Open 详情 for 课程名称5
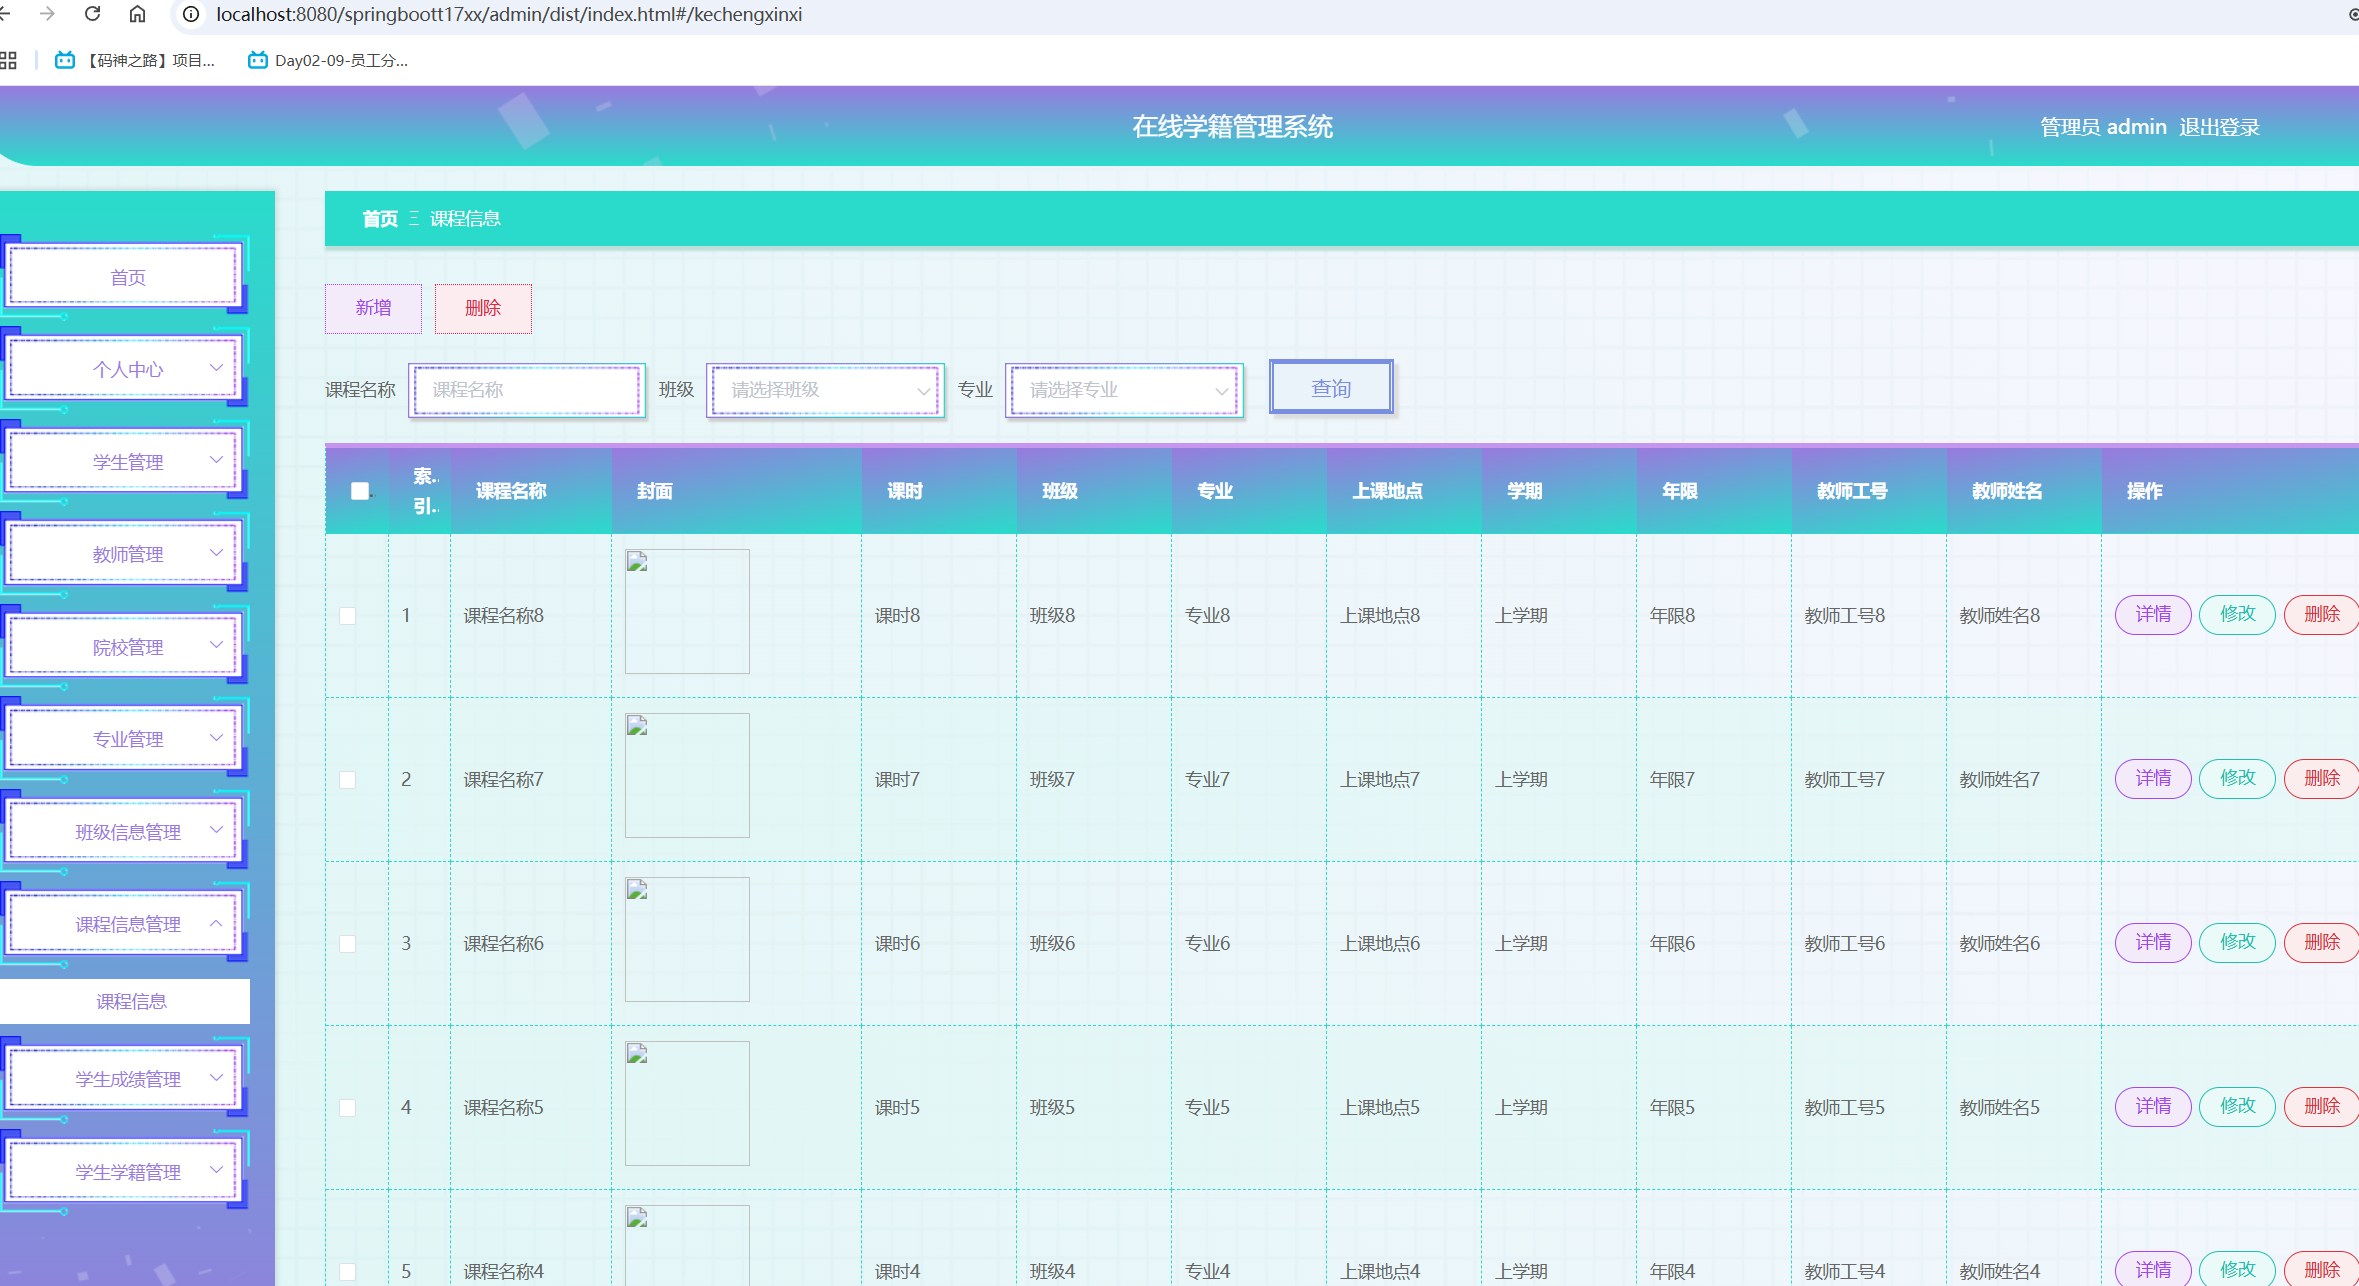2359x1286 pixels. coord(2153,1106)
